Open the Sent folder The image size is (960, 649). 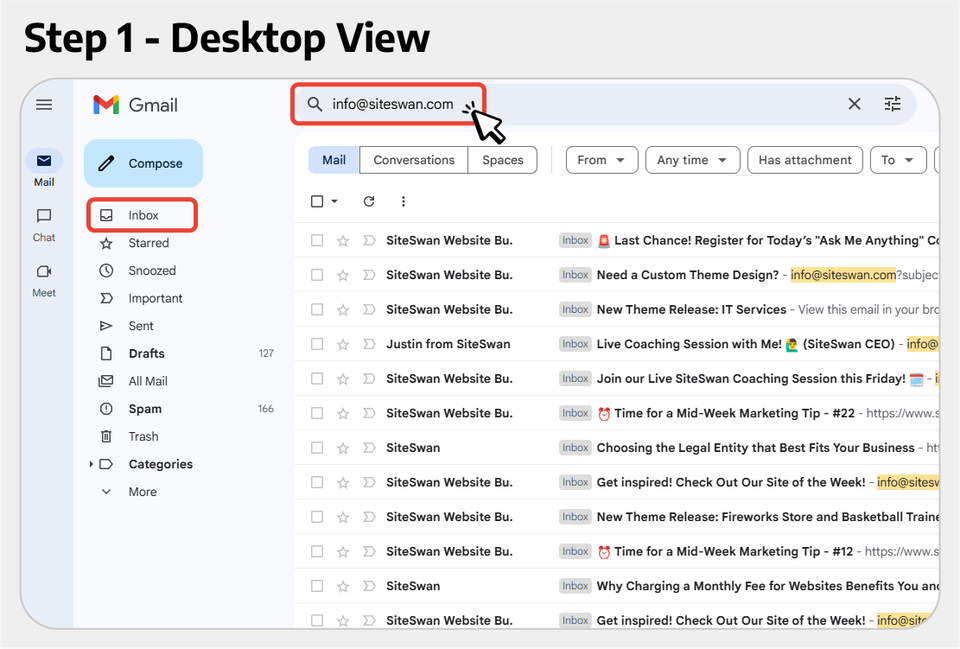[x=141, y=326]
